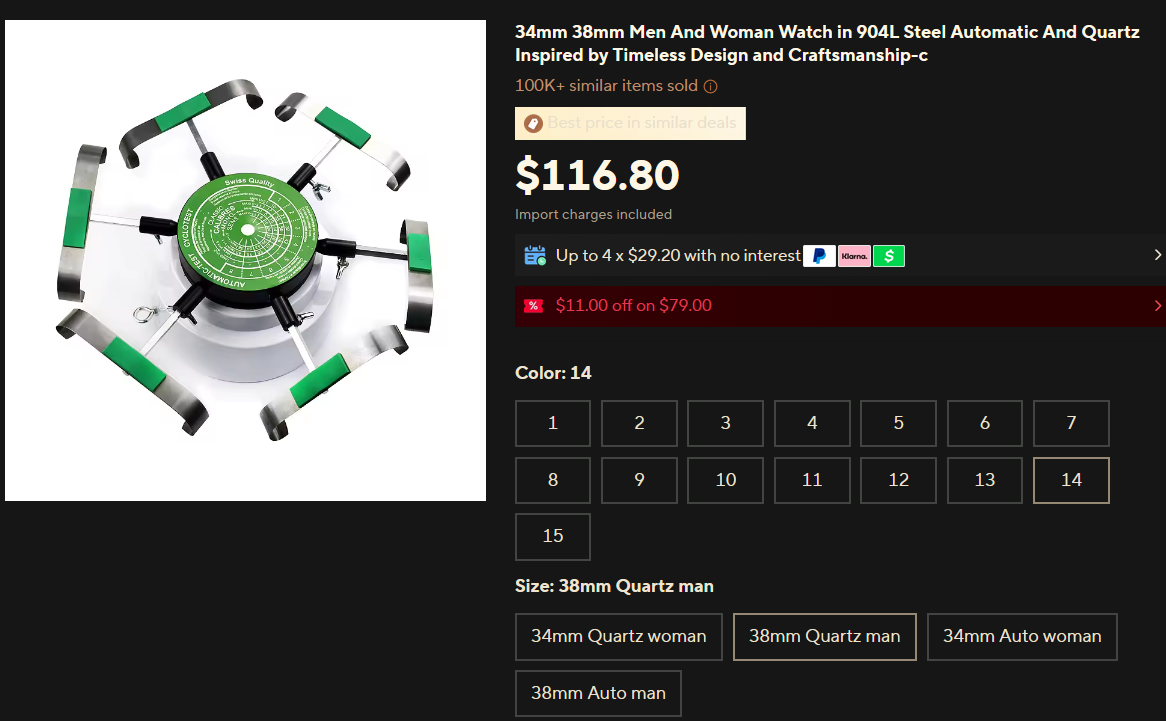Click the green Cash App icon
Screen dimensions: 1166x721
tap(889, 256)
